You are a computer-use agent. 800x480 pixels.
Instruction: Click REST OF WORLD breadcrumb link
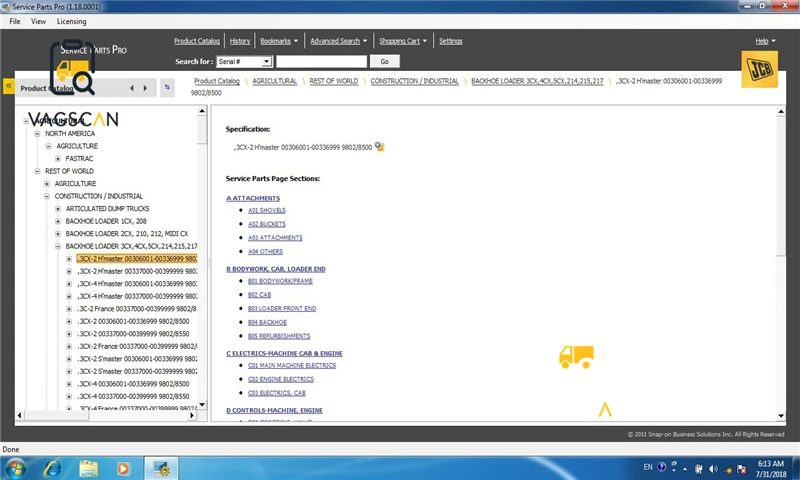click(334, 81)
